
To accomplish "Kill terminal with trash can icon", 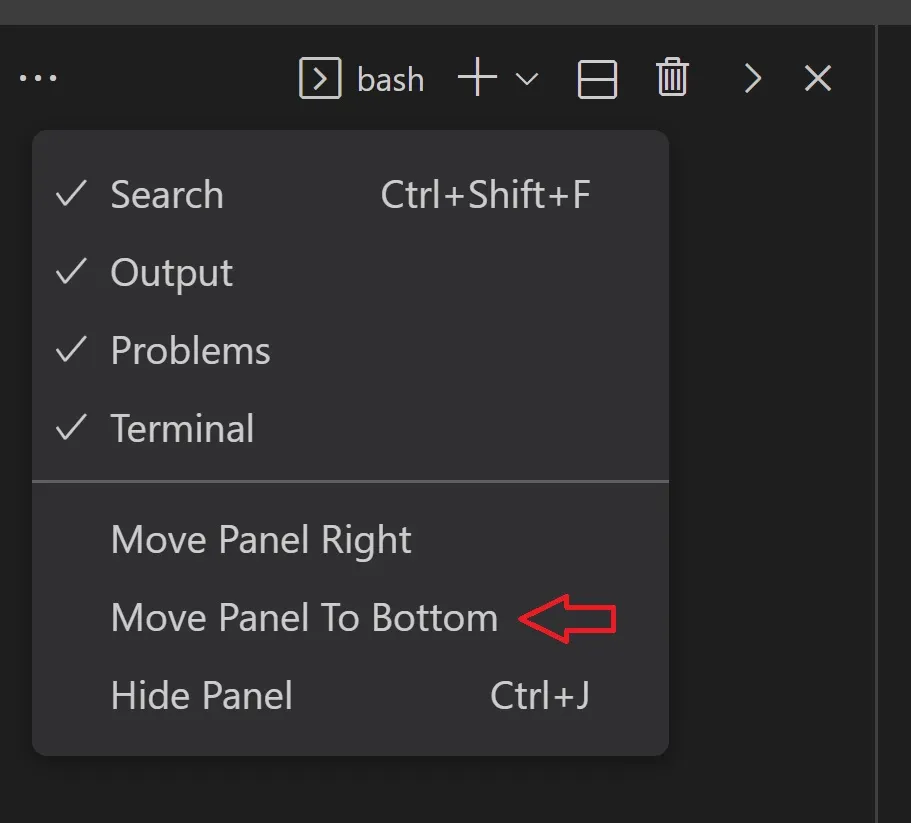I will [672, 78].
